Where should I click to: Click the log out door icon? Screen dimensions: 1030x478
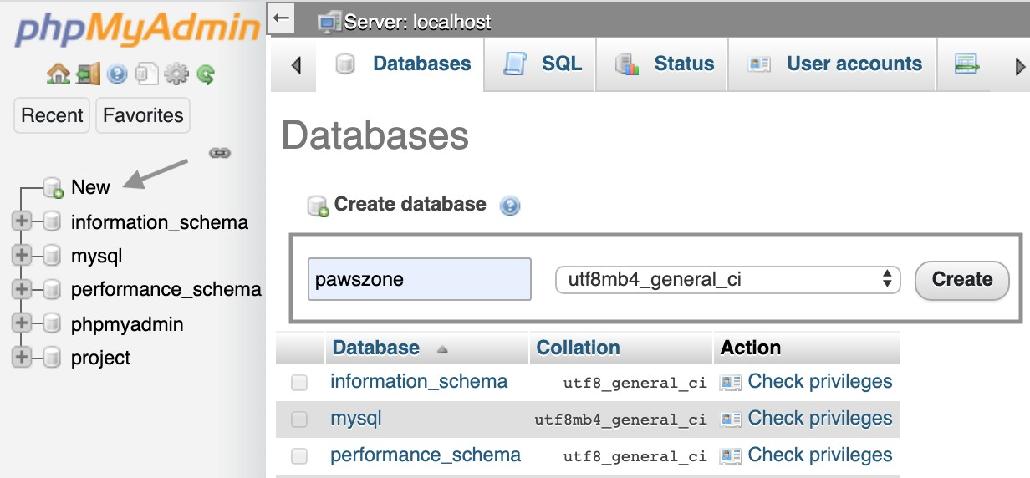pos(87,75)
